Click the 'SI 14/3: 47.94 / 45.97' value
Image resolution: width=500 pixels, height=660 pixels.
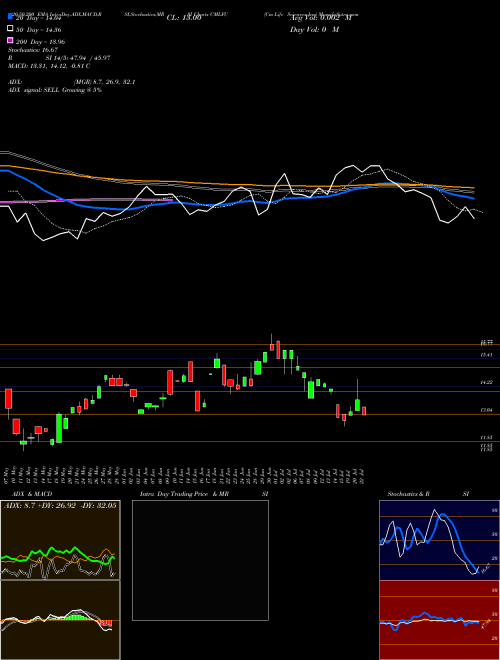(78, 58)
